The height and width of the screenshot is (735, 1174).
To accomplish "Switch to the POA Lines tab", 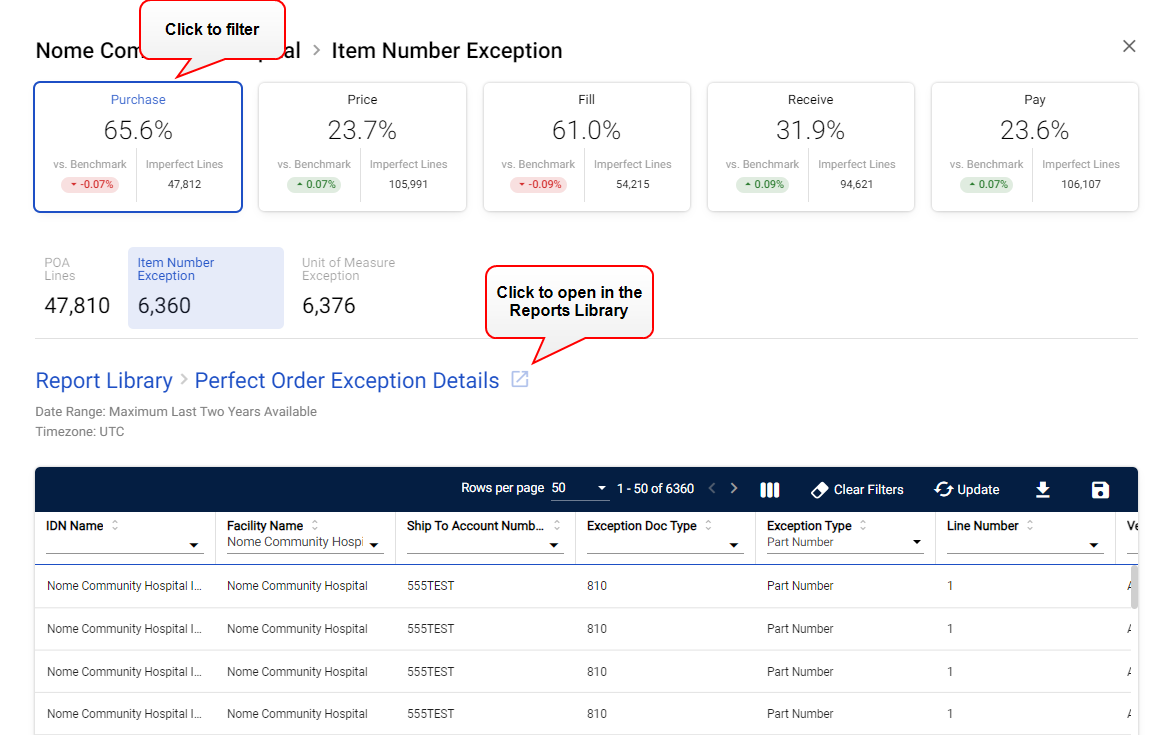I will 77,285.
